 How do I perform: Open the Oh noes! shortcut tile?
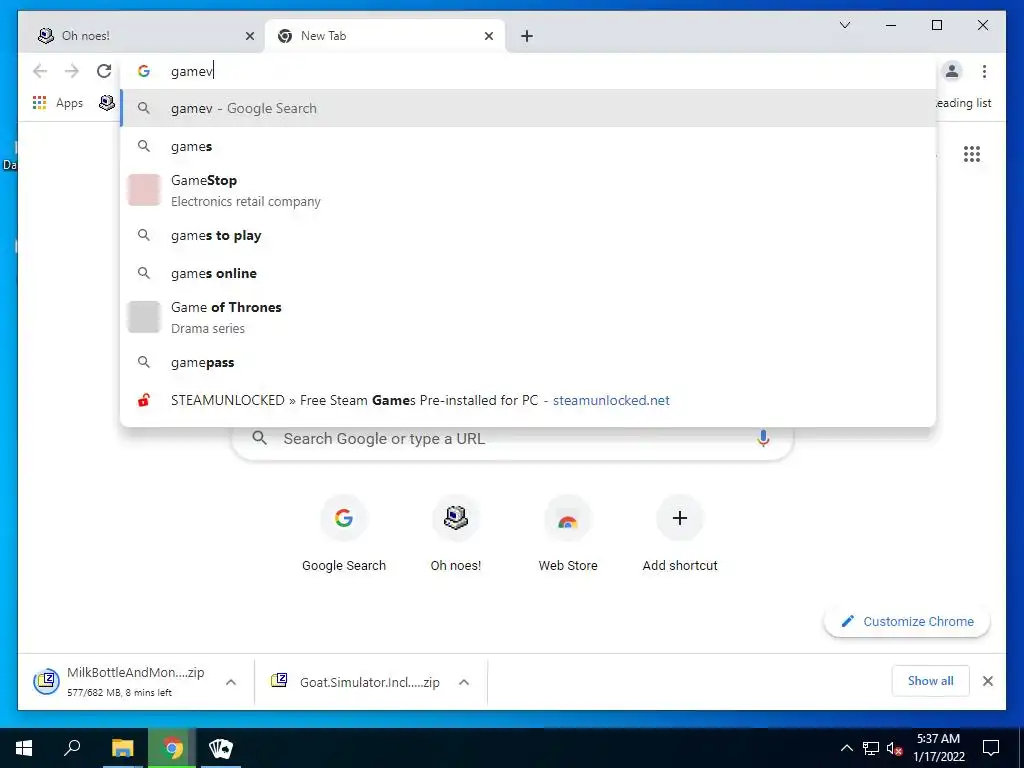coord(456,534)
